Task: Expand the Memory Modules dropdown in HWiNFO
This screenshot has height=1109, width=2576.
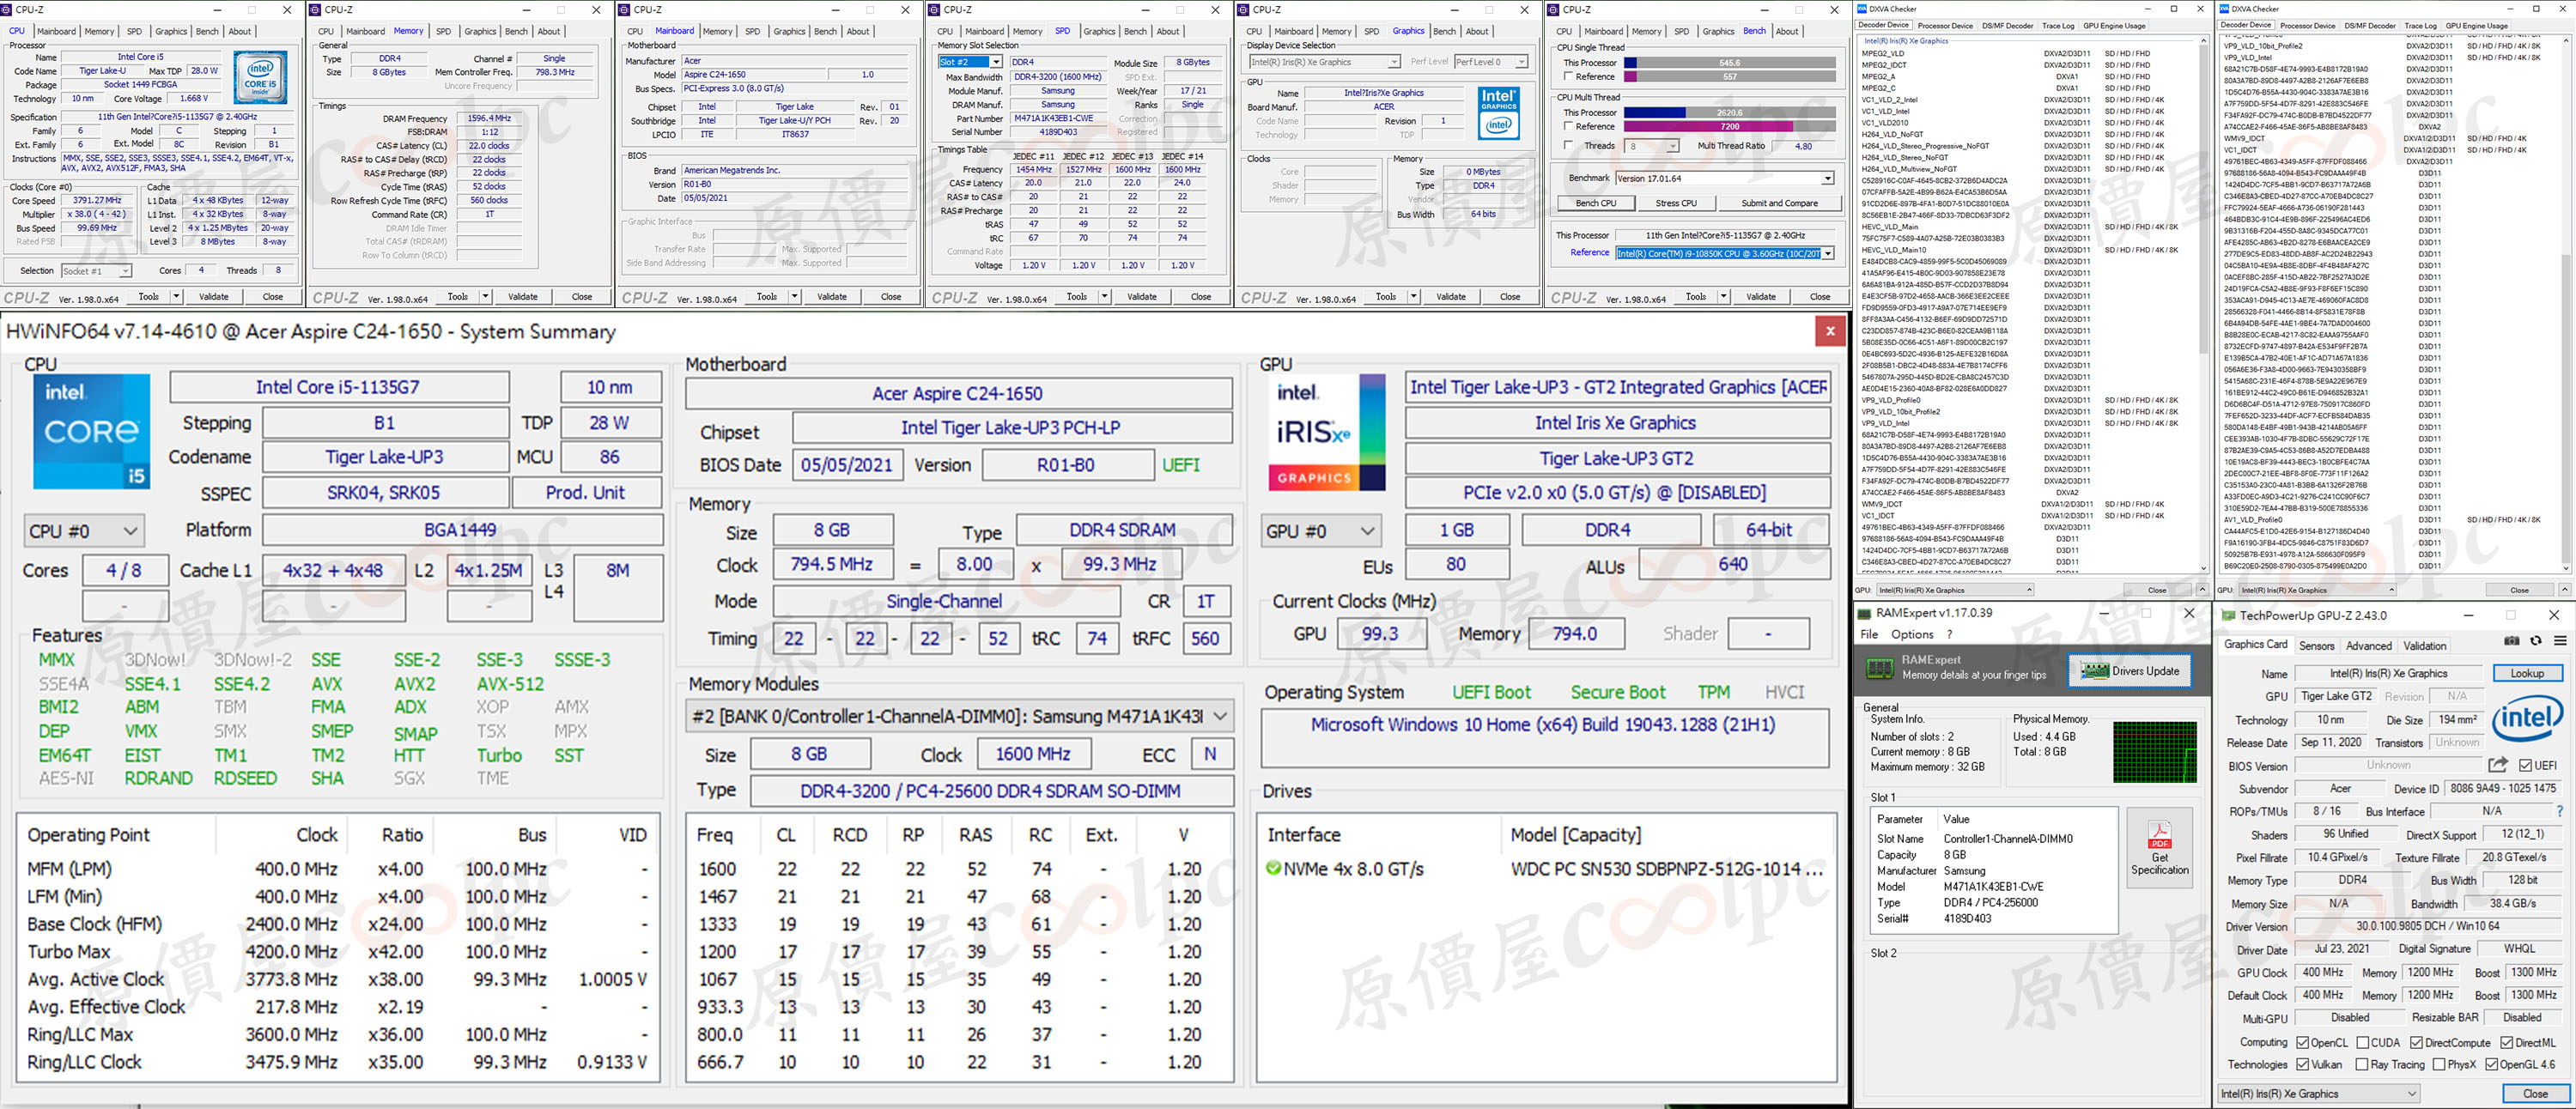Action: pyautogui.click(x=959, y=716)
